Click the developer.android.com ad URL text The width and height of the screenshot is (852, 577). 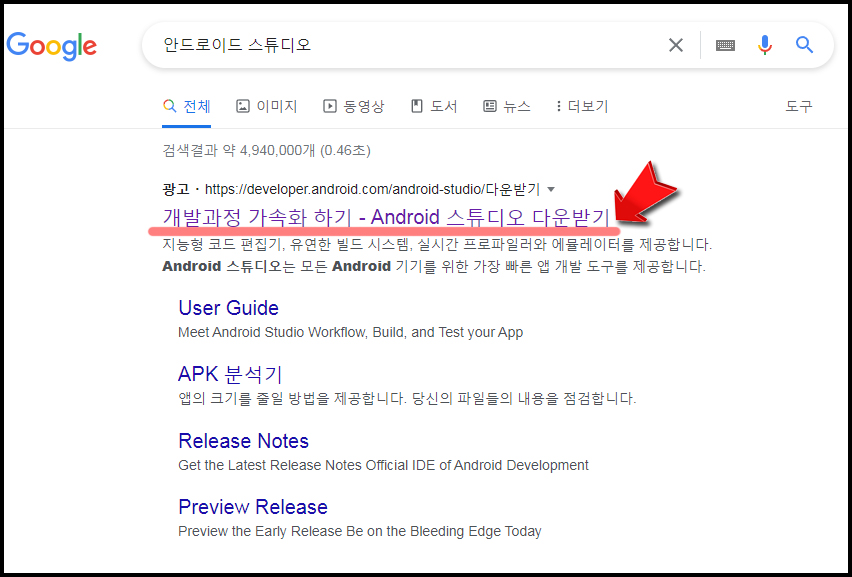tap(372, 189)
